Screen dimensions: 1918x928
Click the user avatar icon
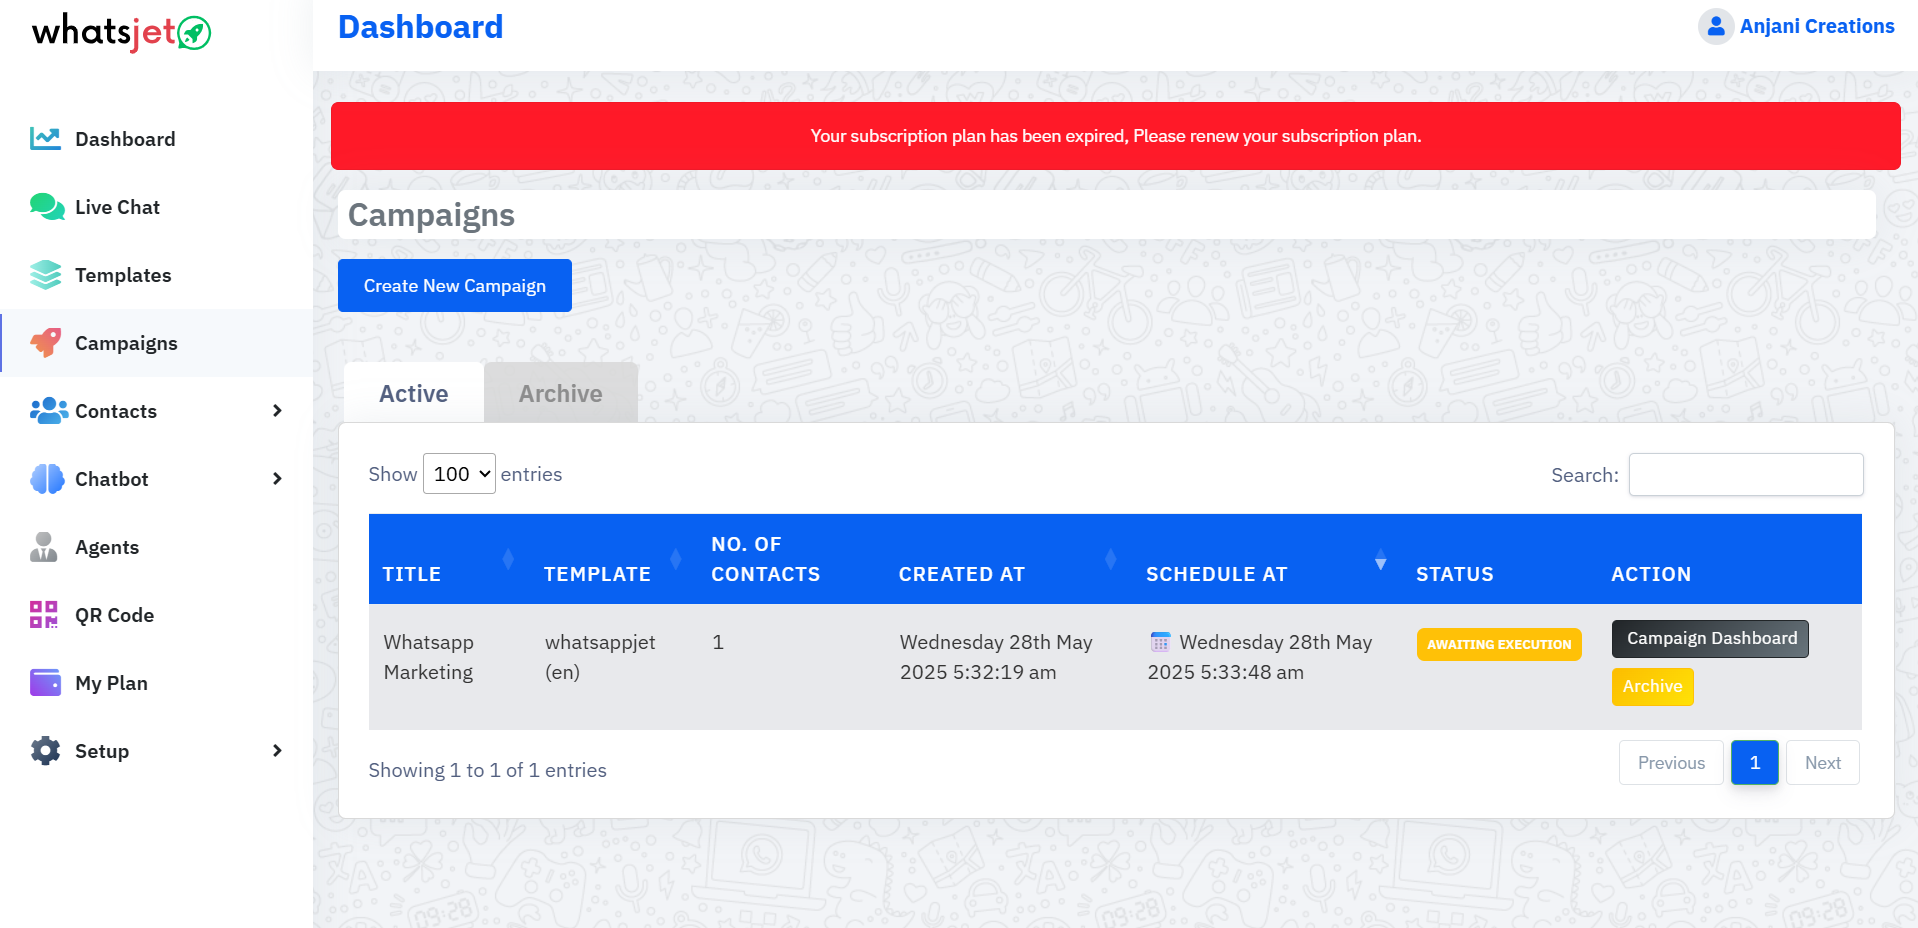(x=1716, y=27)
